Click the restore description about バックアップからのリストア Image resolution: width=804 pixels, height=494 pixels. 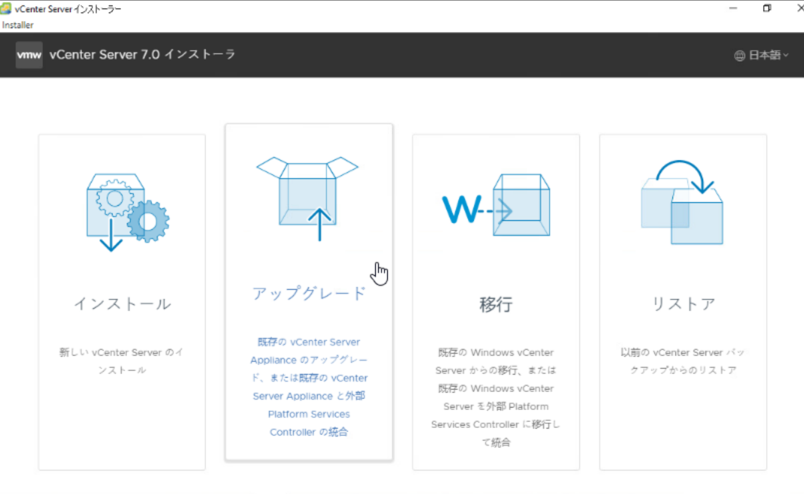click(683, 361)
